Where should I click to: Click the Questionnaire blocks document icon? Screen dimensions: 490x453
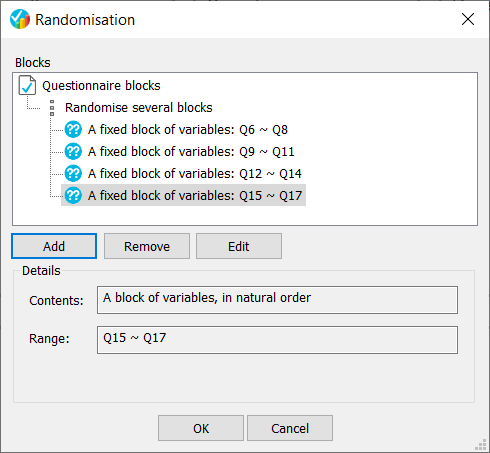tap(27, 85)
